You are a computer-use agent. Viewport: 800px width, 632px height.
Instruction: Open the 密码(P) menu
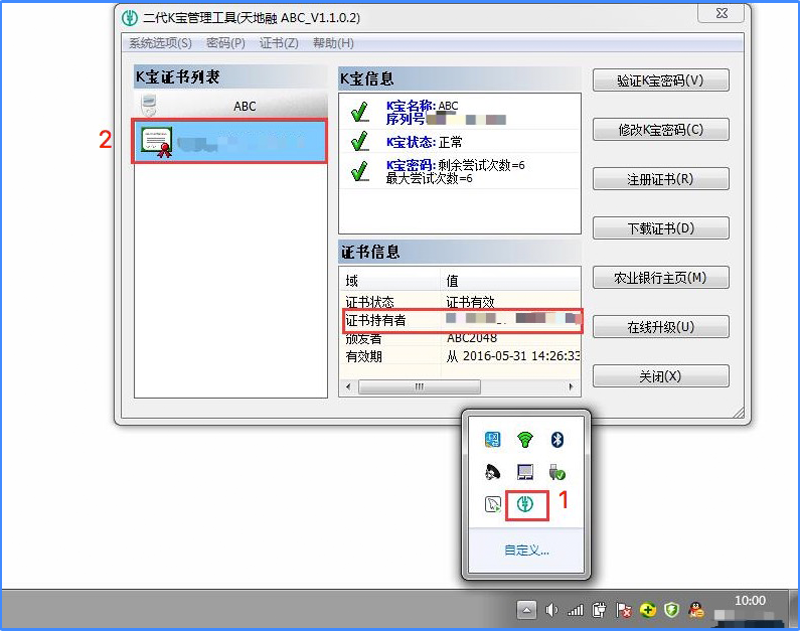click(x=225, y=43)
